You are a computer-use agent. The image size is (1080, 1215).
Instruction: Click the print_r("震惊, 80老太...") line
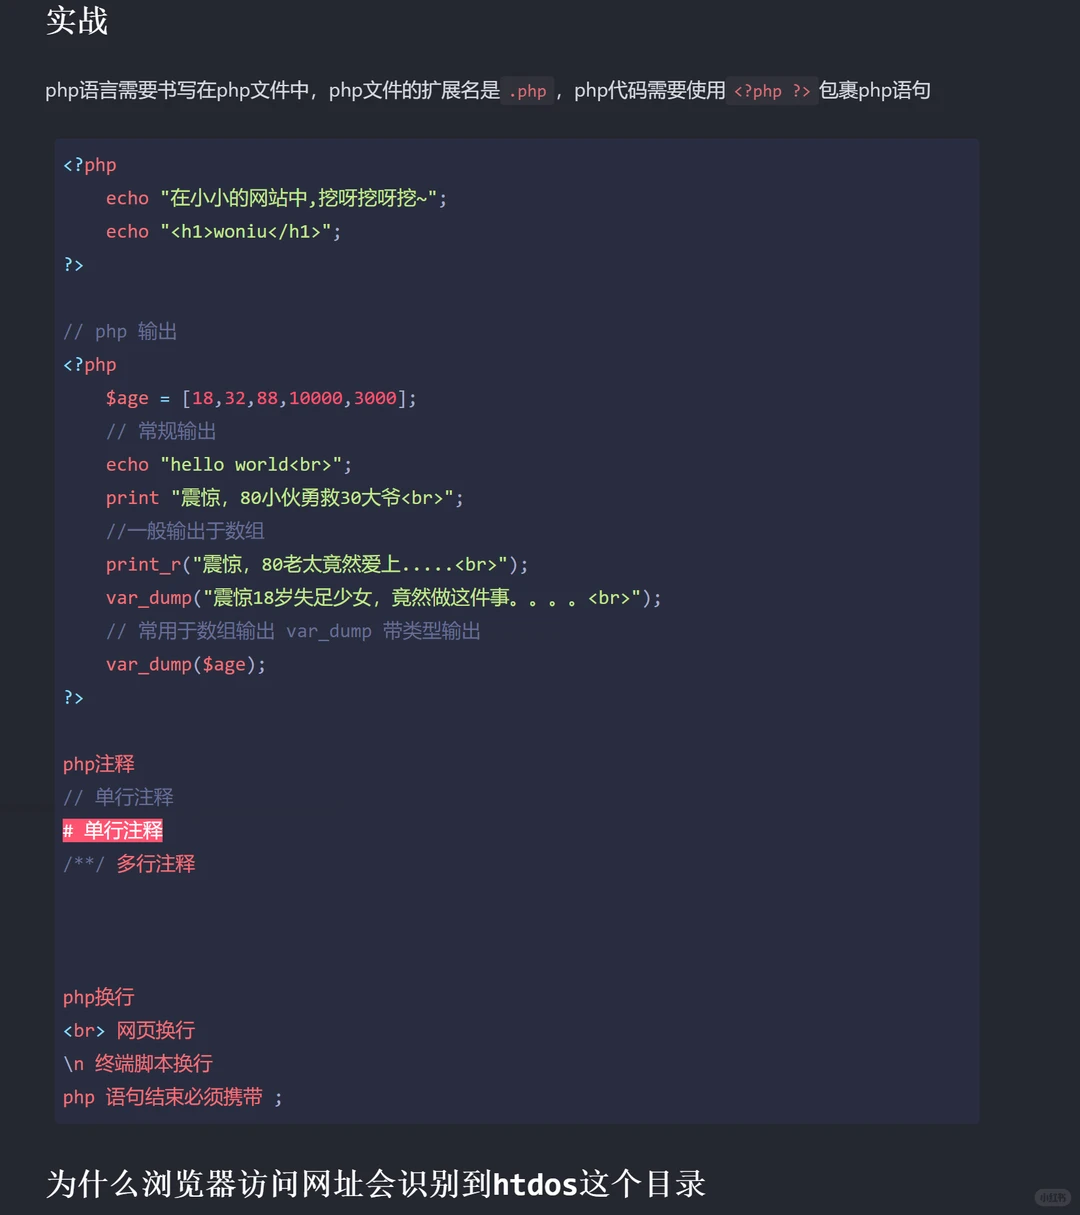(317, 564)
